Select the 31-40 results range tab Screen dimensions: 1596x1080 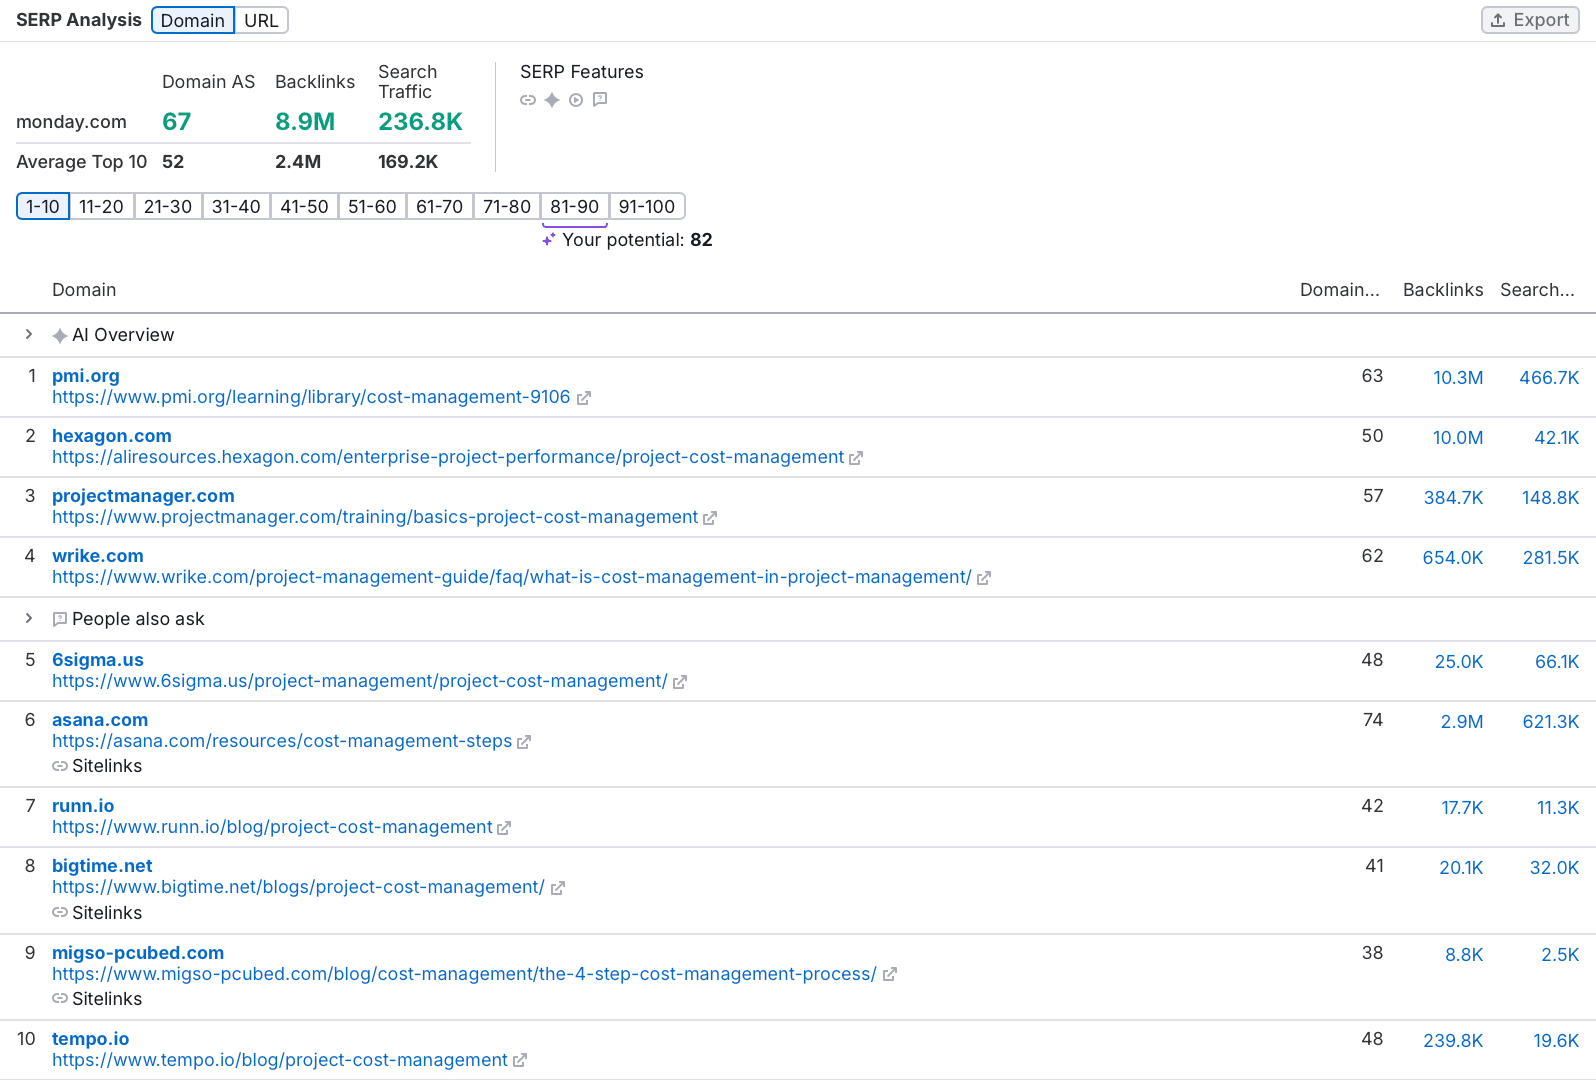236,206
